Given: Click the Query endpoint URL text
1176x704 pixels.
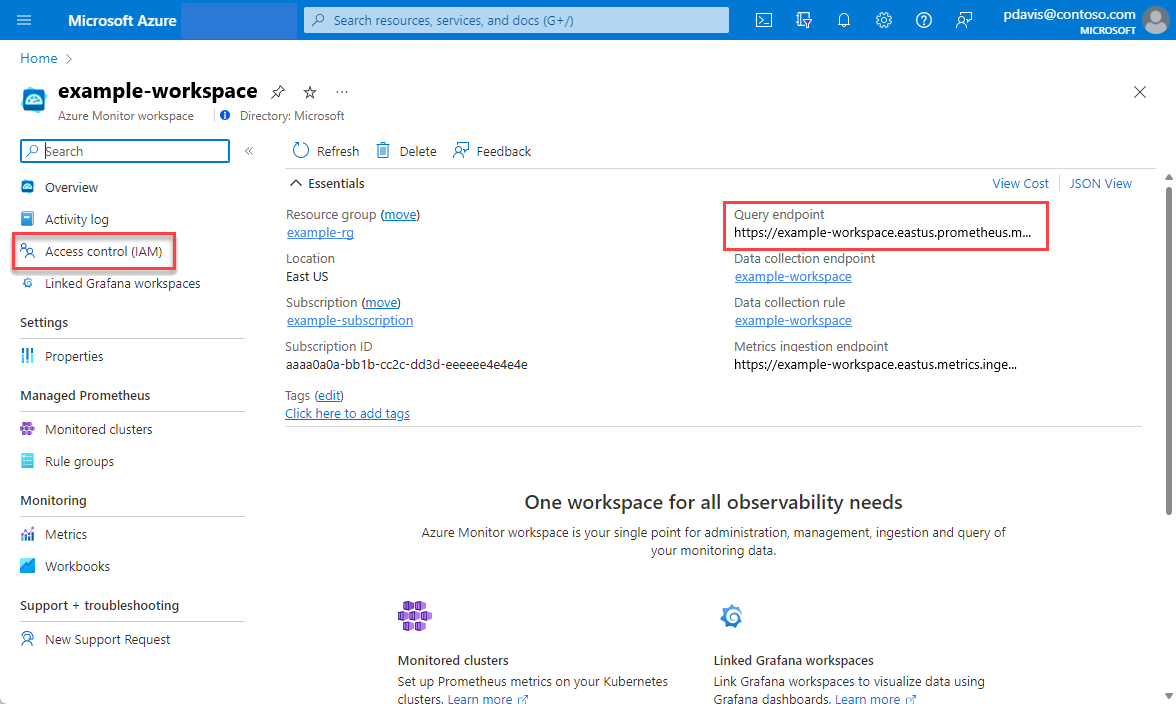Looking at the screenshot, I should point(882,232).
